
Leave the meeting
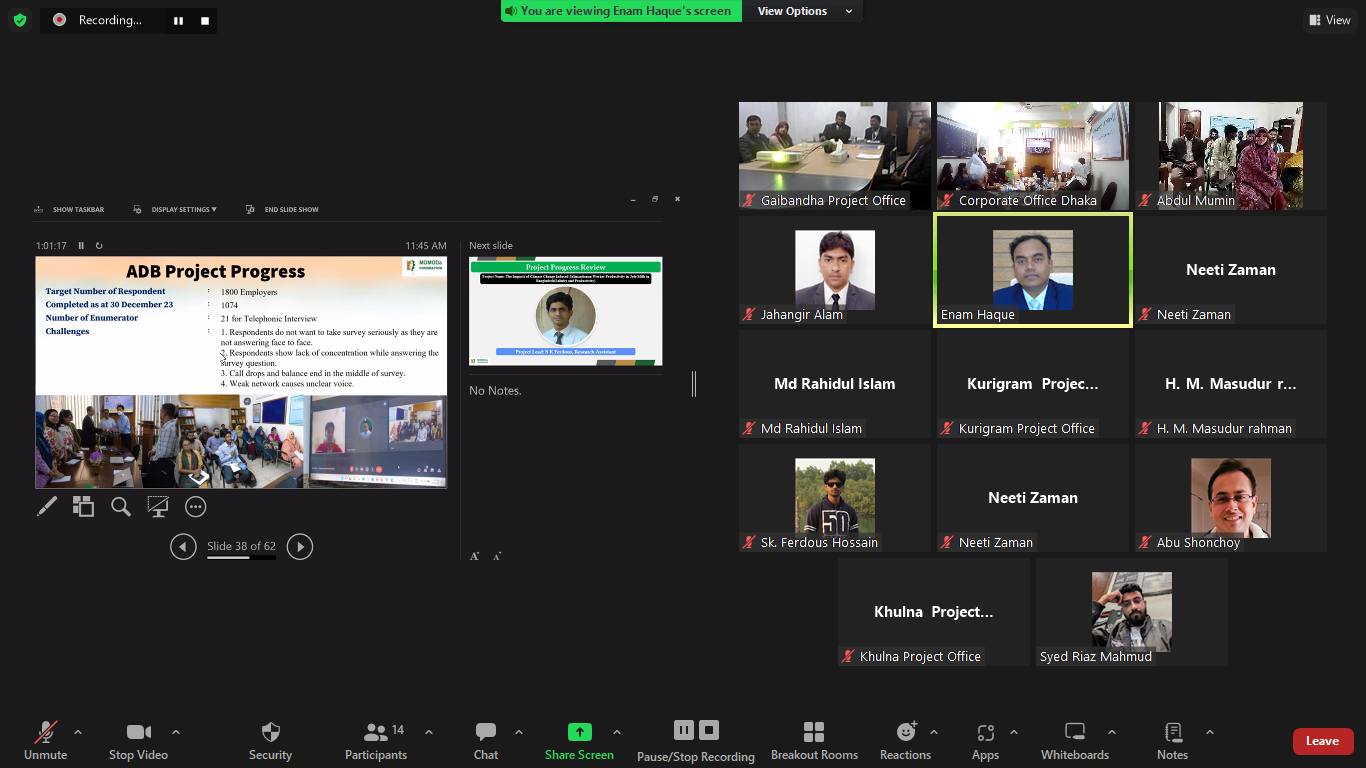[x=1321, y=741]
